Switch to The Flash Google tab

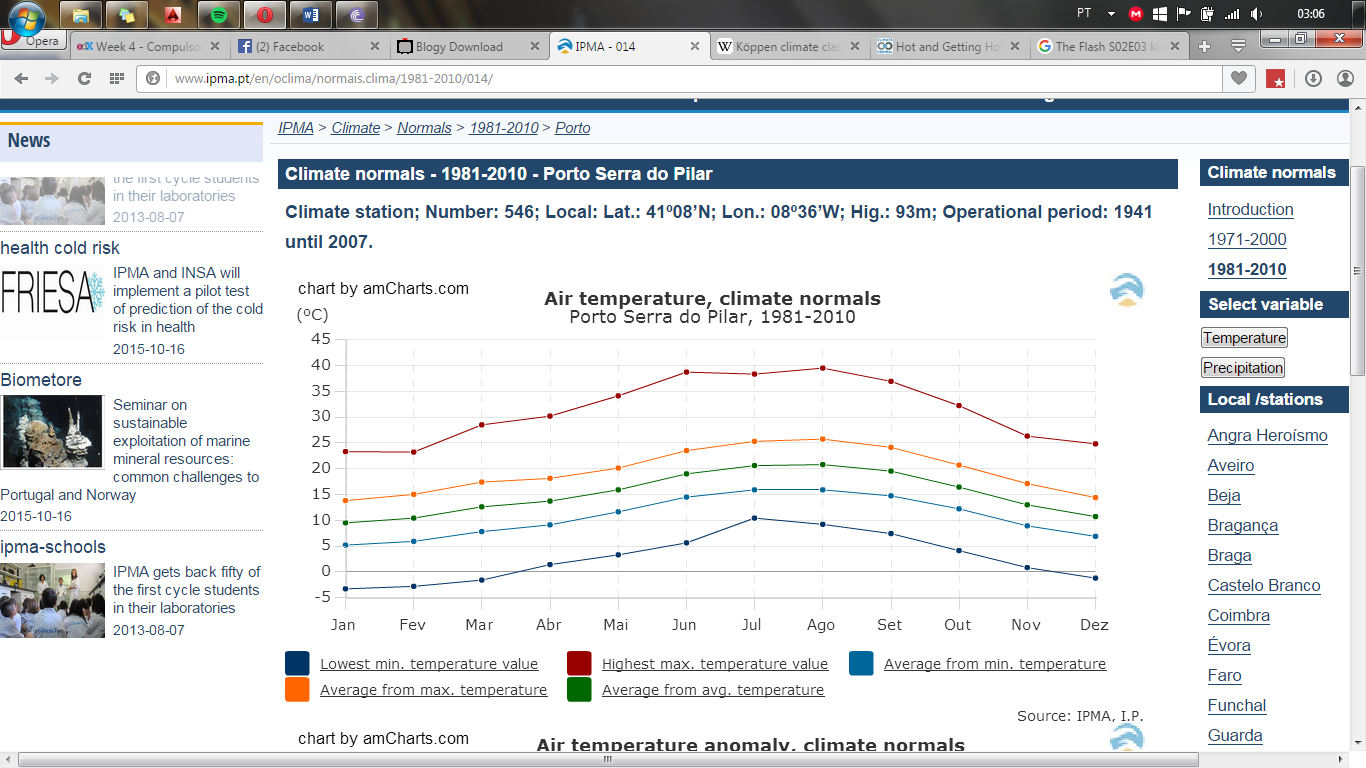(x=1109, y=46)
